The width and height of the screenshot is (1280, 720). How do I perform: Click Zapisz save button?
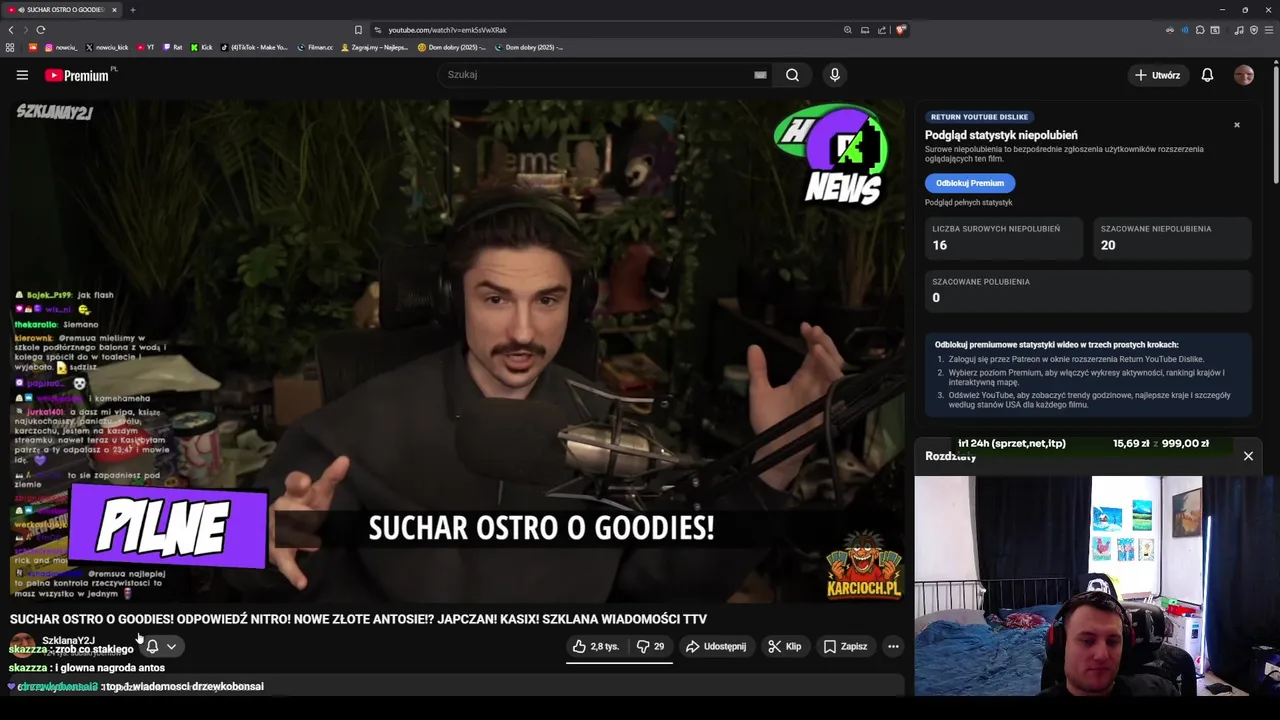tap(845, 647)
